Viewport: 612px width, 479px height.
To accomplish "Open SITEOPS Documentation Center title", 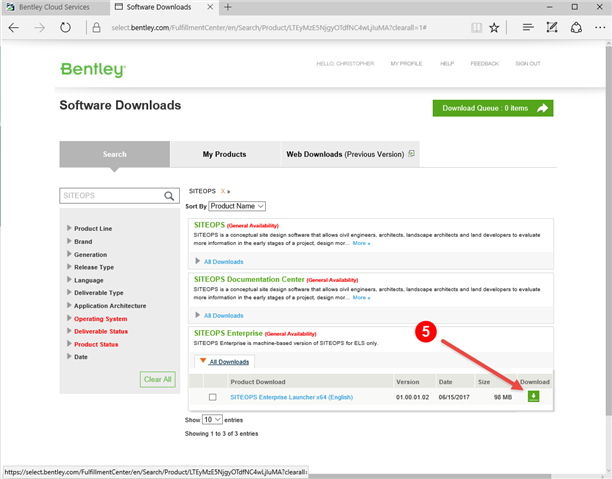I will (x=249, y=279).
